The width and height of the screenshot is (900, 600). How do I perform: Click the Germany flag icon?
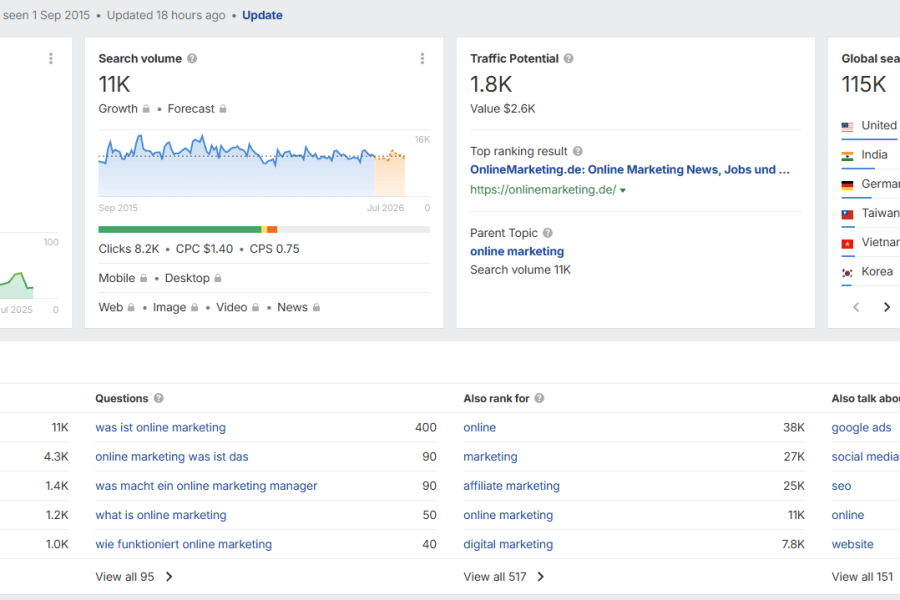pos(847,185)
